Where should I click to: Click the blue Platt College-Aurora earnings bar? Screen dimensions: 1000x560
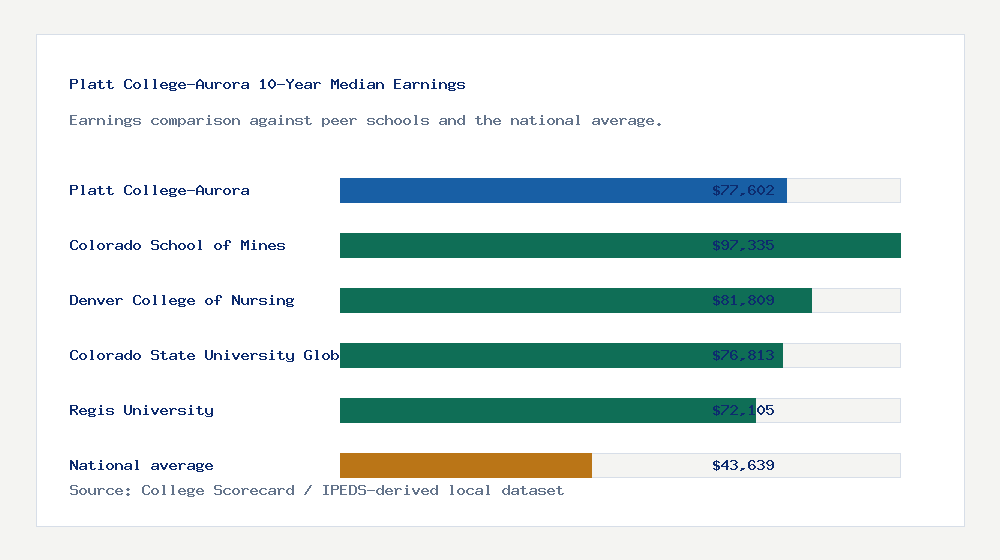point(563,191)
